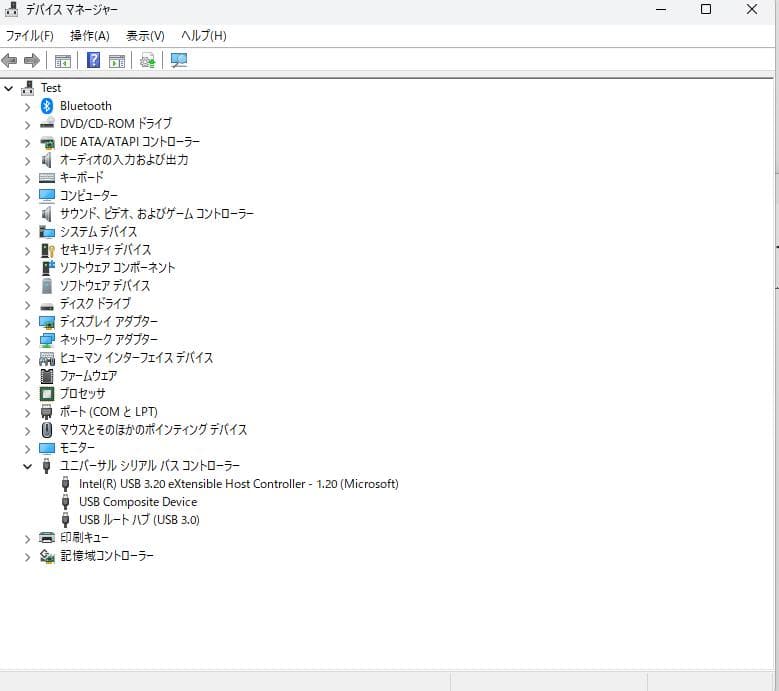Select the DVD/CD-ROM ドライブ label

click(x=116, y=124)
